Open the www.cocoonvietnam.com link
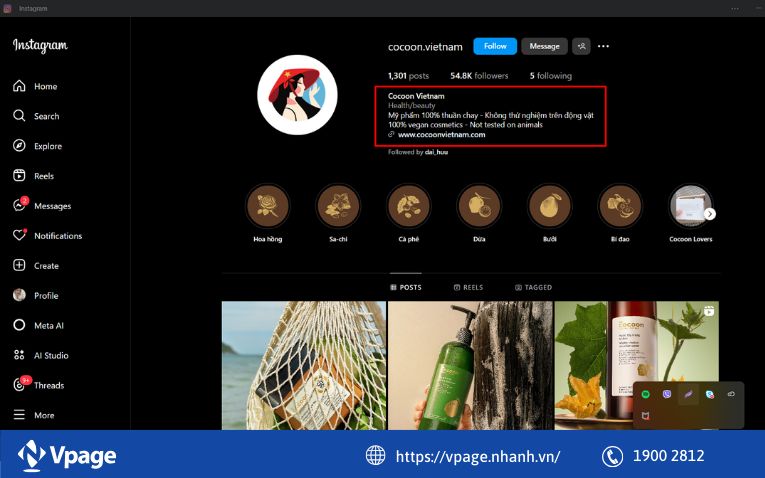The width and height of the screenshot is (765, 478). pos(442,135)
